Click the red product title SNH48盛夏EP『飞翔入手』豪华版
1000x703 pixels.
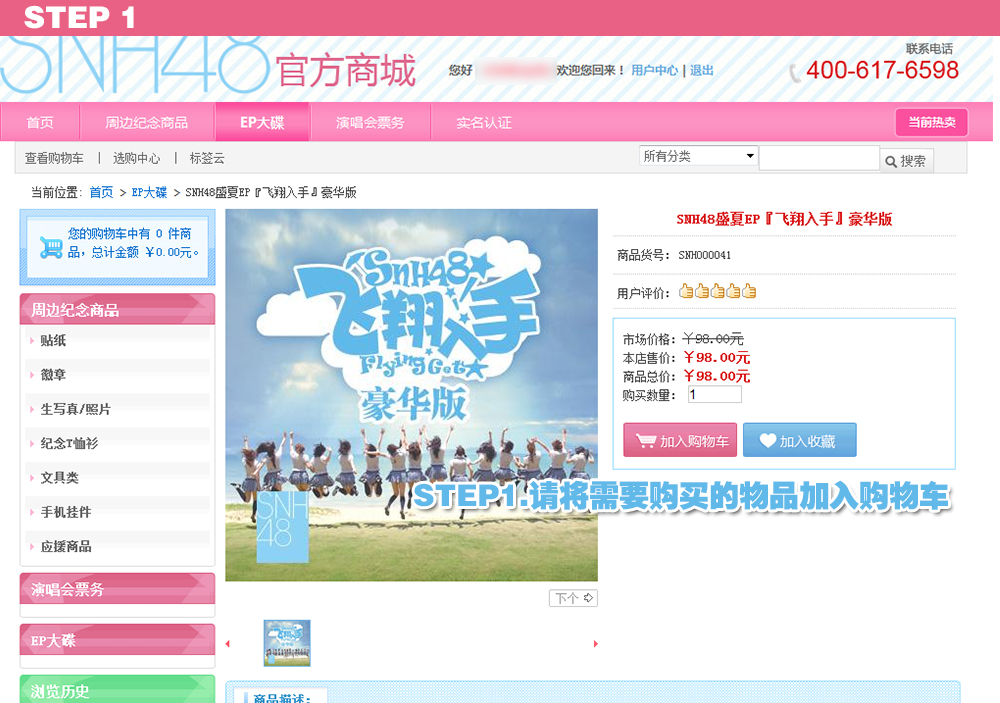(784, 219)
